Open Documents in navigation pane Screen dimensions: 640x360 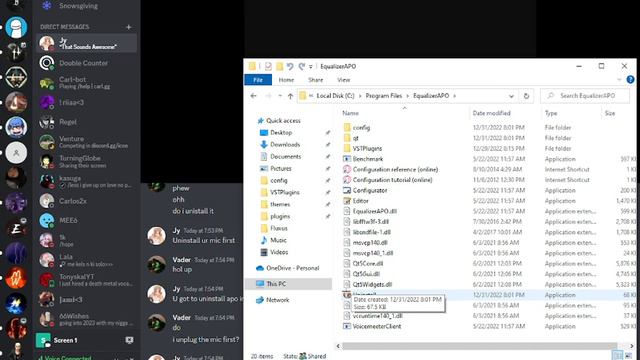click(285, 156)
